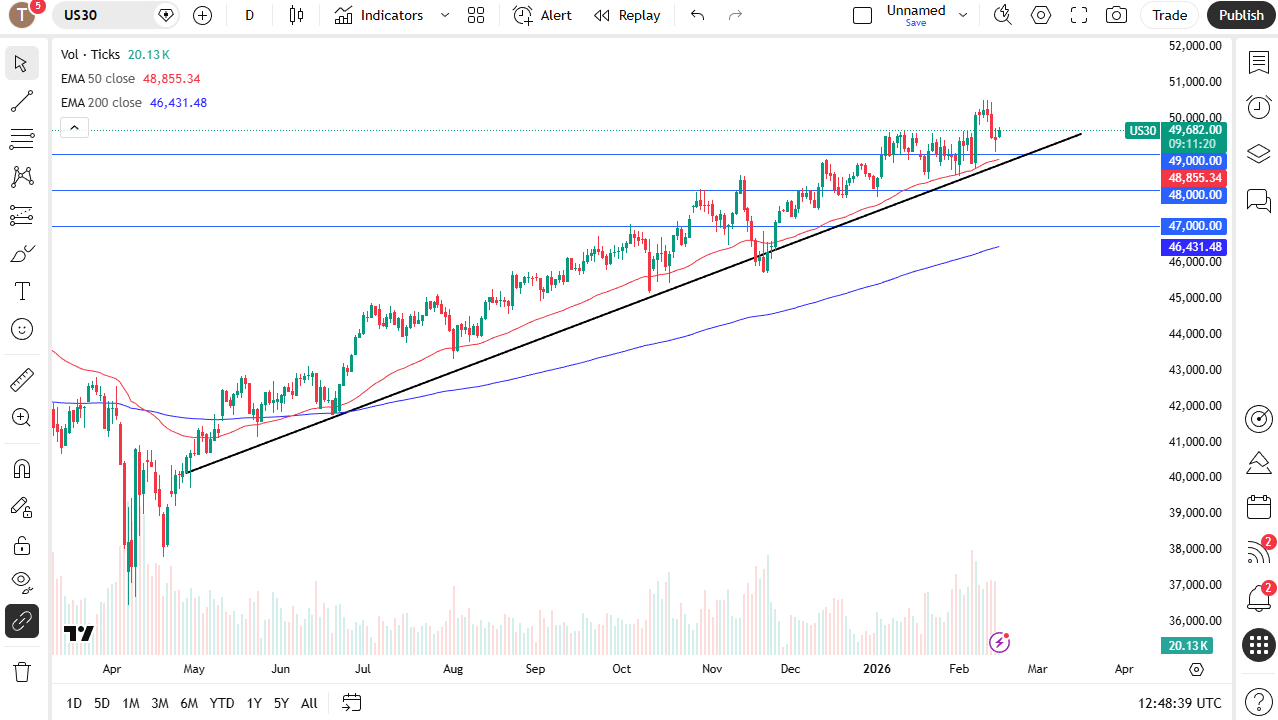Viewport: 1278px width, 720px height.
Task: Open time axis settings gear
Action: 1197,669
